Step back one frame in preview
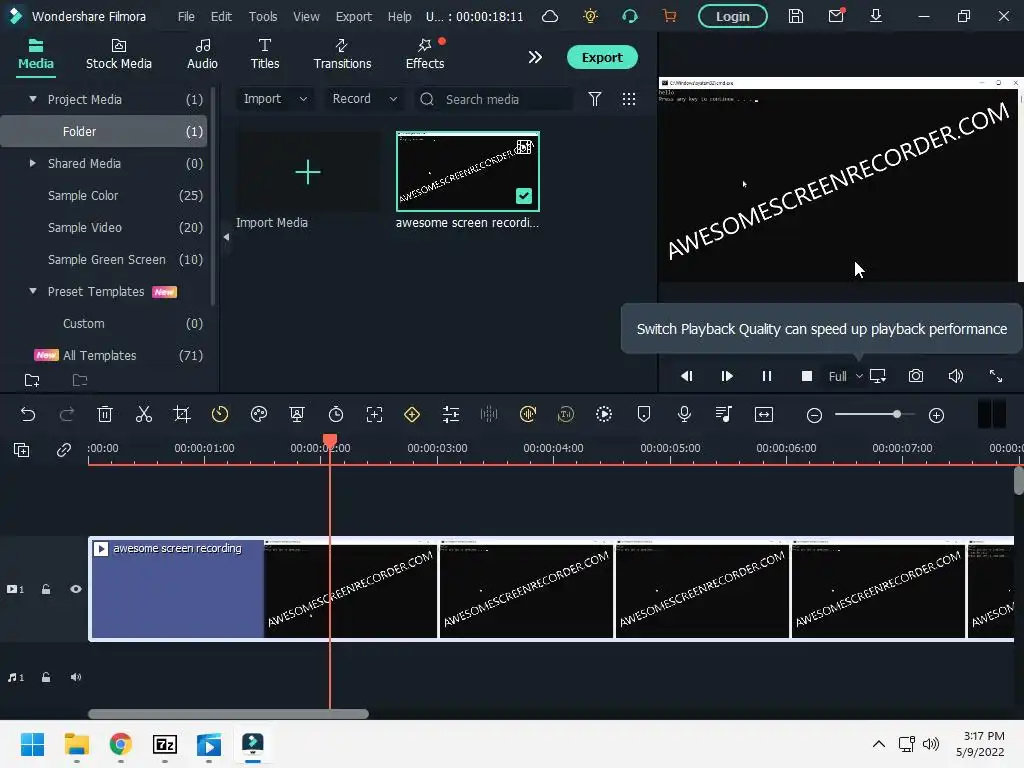Viewport: 1024px width, 768px height. pos(686,376)
